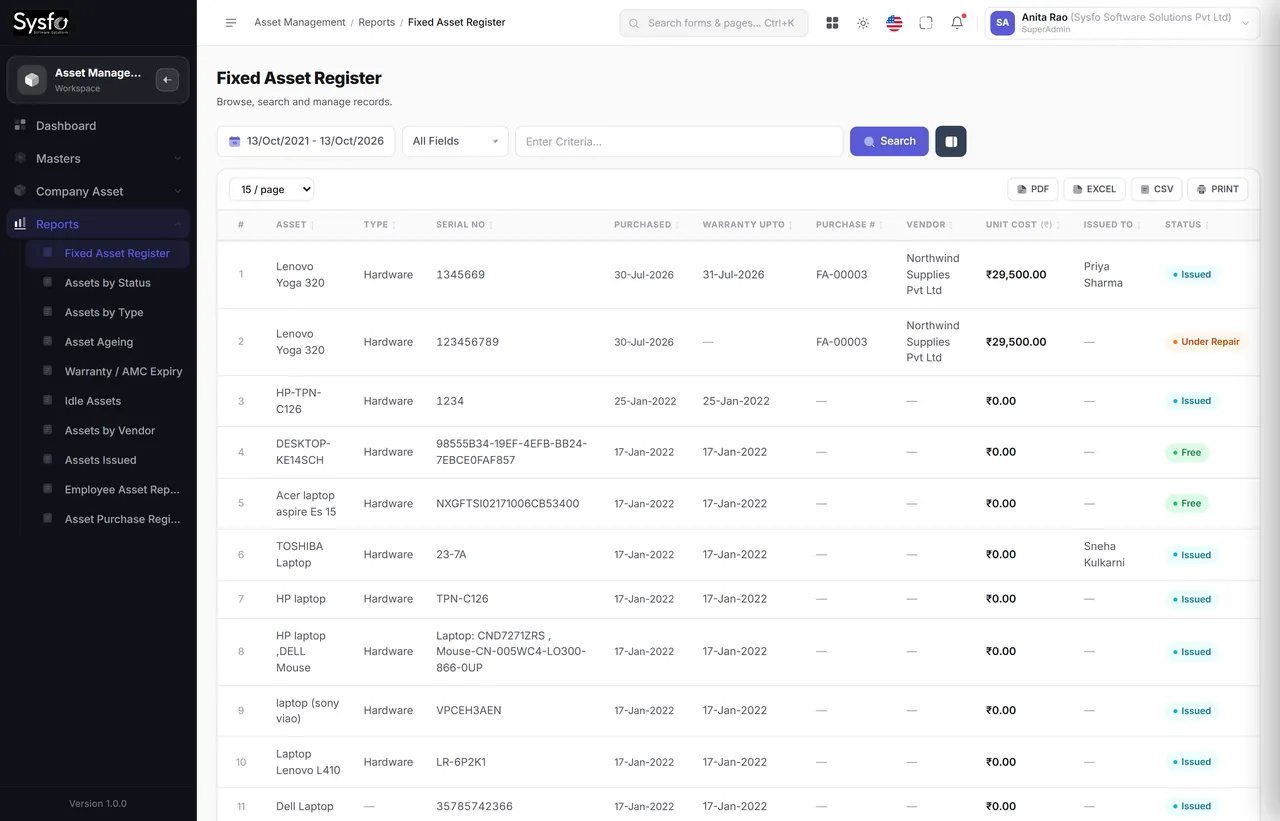The height and width of the screenshot is (821, 1280).
Task: Open the All Fields dropdown
Action: point(455,141)
